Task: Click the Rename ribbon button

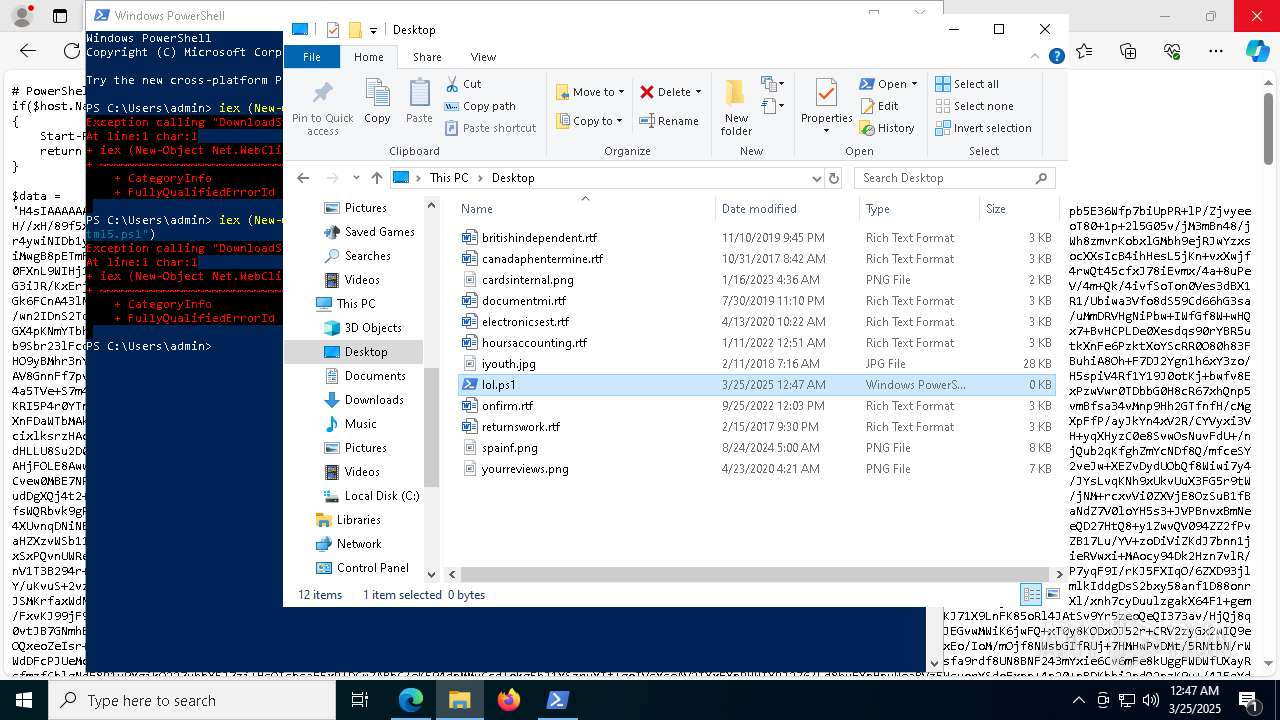Action: 669,121
